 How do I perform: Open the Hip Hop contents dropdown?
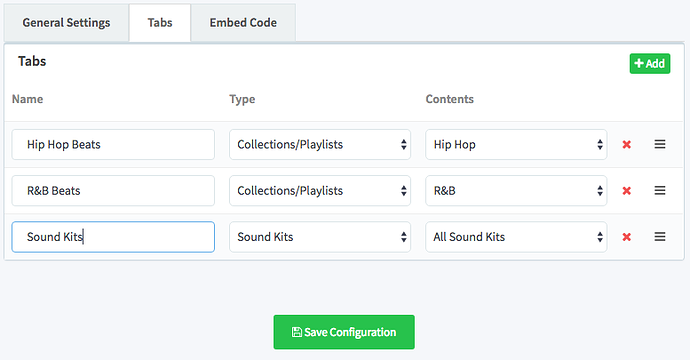tap(516, 144)
